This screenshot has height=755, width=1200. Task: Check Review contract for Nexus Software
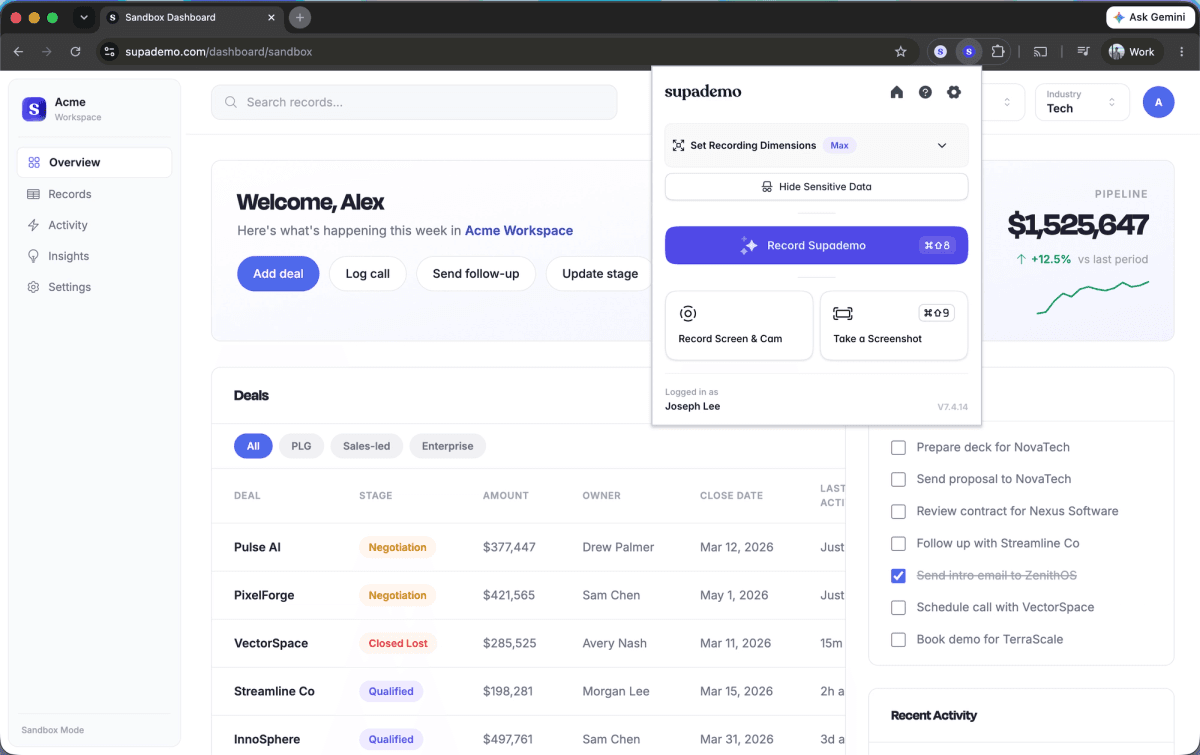point(898,511)
